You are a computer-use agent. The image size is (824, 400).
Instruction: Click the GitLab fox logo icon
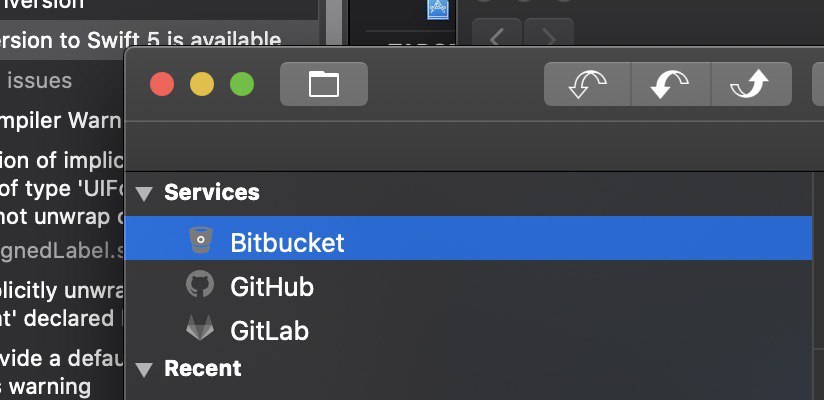tap(200, 328)
